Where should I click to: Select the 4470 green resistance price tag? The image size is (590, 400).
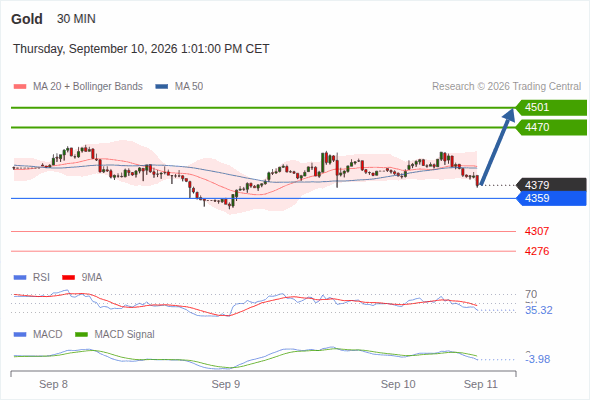(551, 128)
